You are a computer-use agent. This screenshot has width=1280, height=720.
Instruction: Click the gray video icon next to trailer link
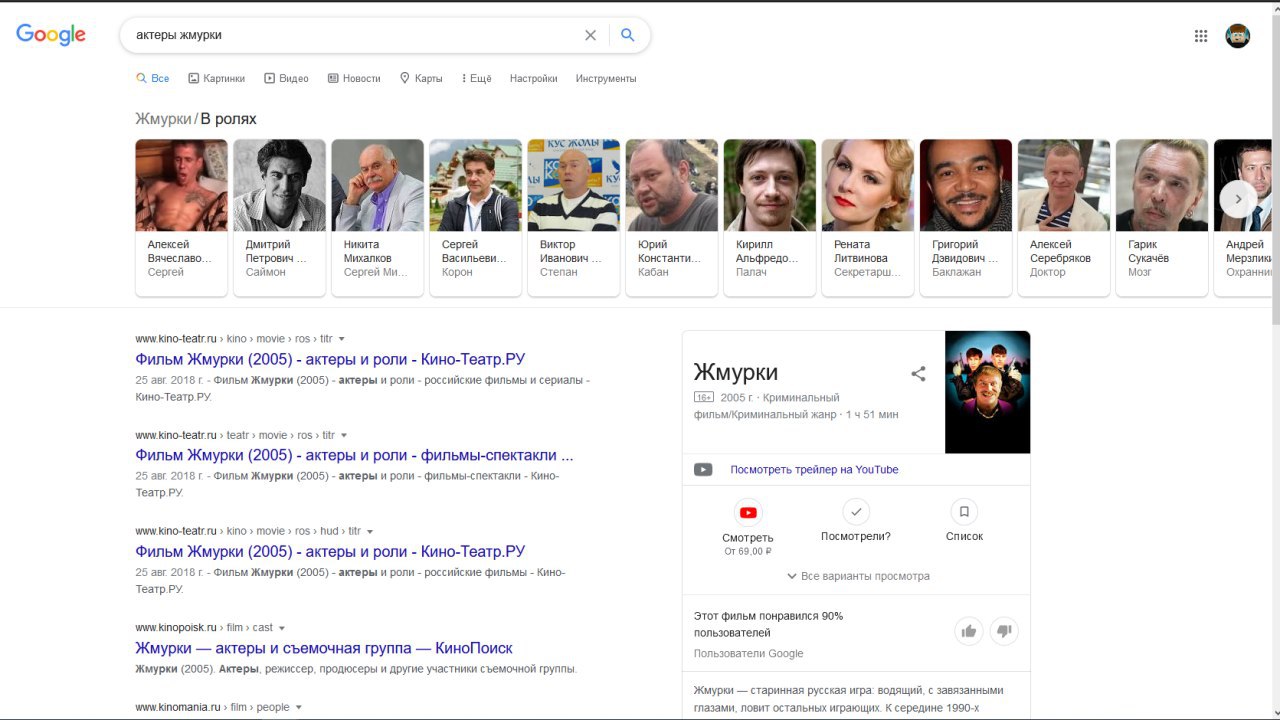(703, 470)
